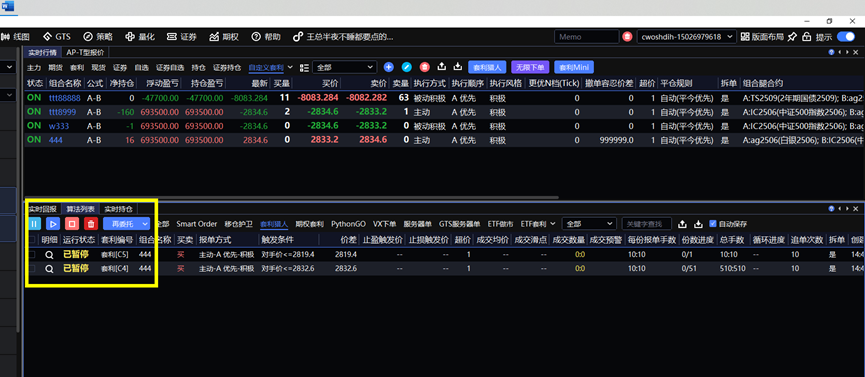Switch to the AP-T型报价 tab
This screenshot has width=865, height=377.
86,52
